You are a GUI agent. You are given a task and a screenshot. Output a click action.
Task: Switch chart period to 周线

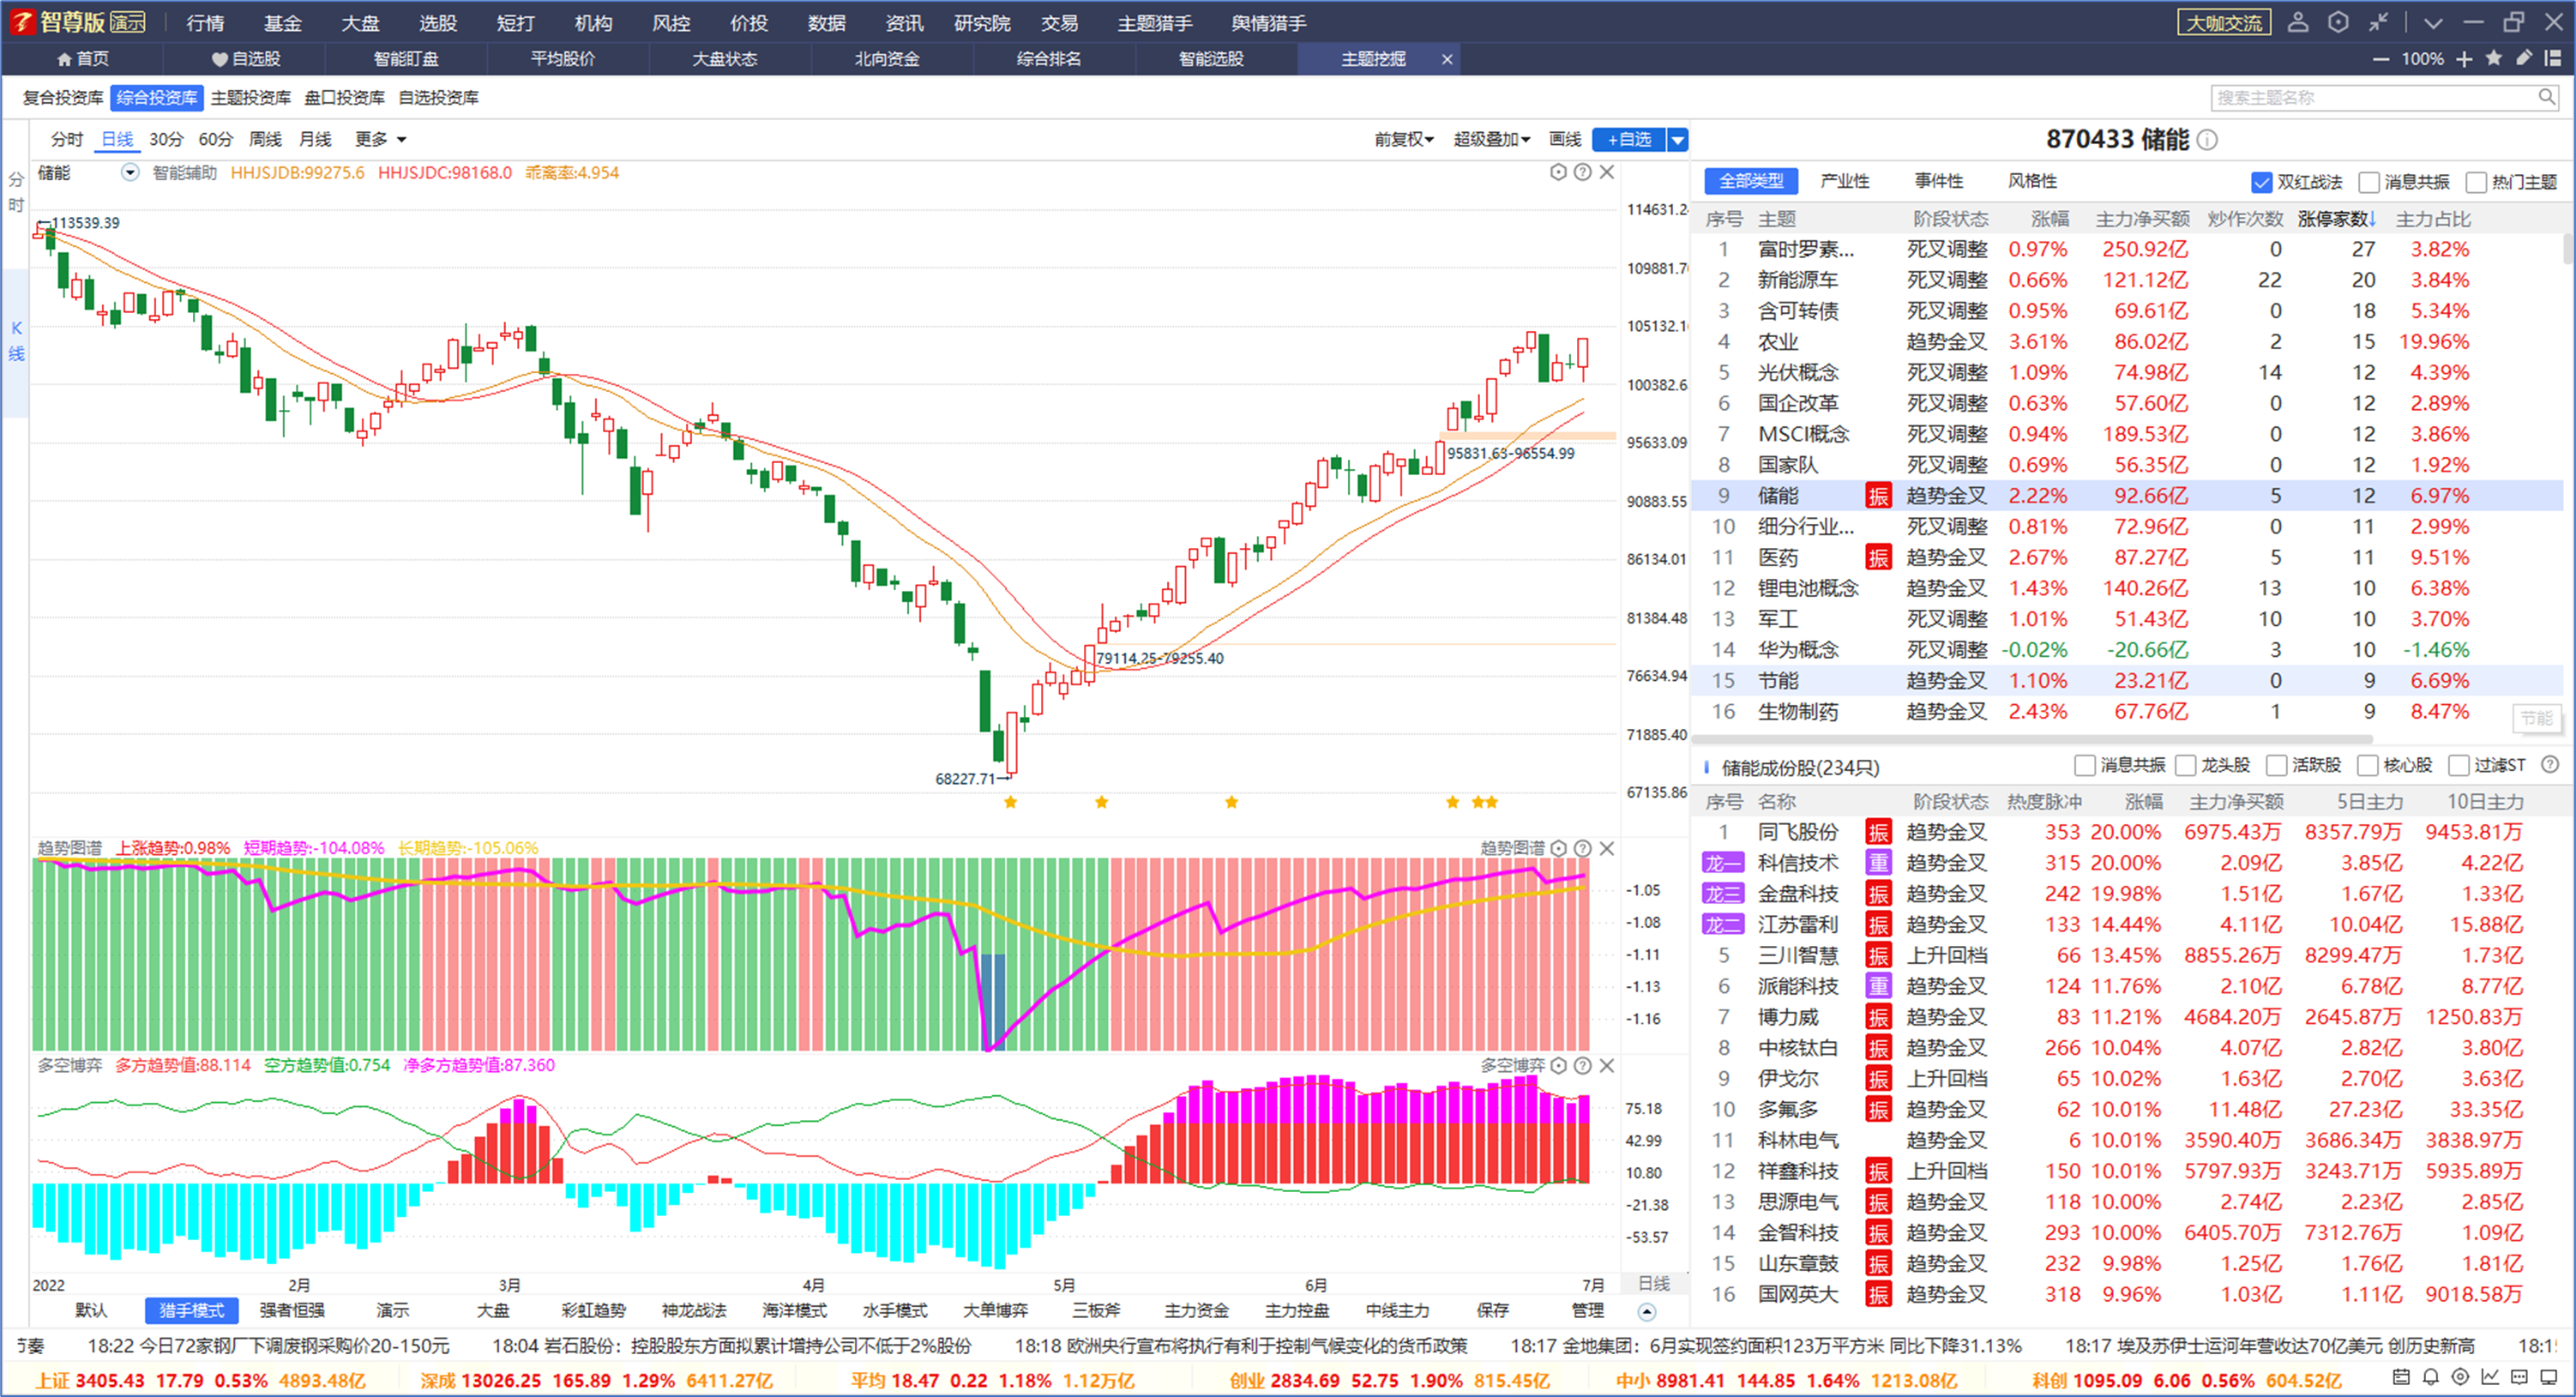point(265,140)
